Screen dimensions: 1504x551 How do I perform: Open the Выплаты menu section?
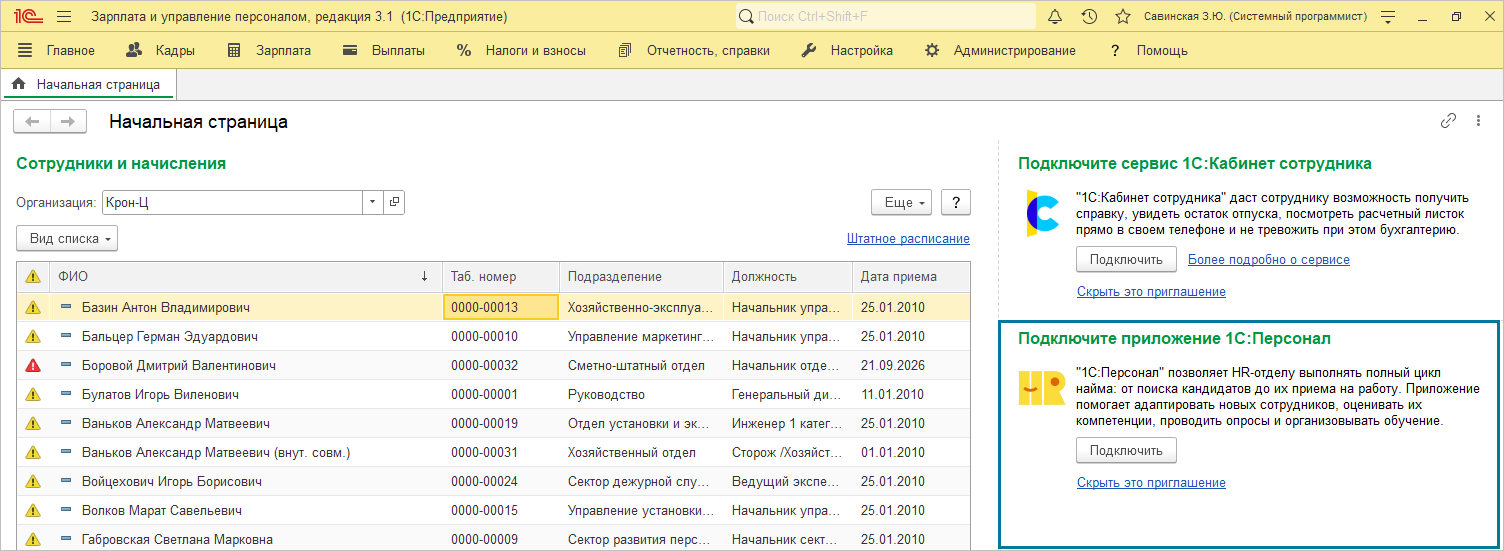[383, 51]
